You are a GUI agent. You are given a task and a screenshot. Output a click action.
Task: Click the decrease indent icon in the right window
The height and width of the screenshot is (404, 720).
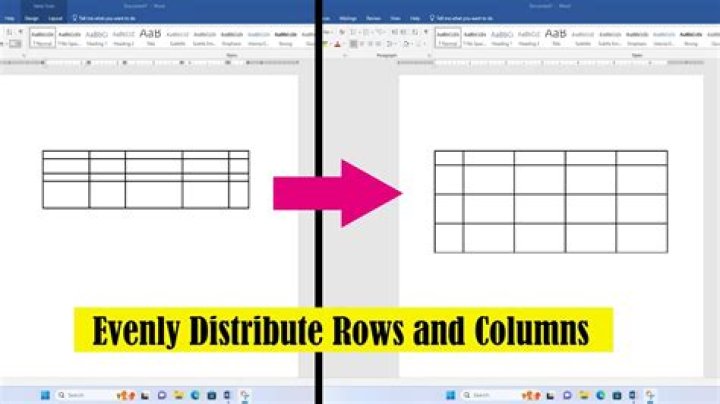[394, 32]
